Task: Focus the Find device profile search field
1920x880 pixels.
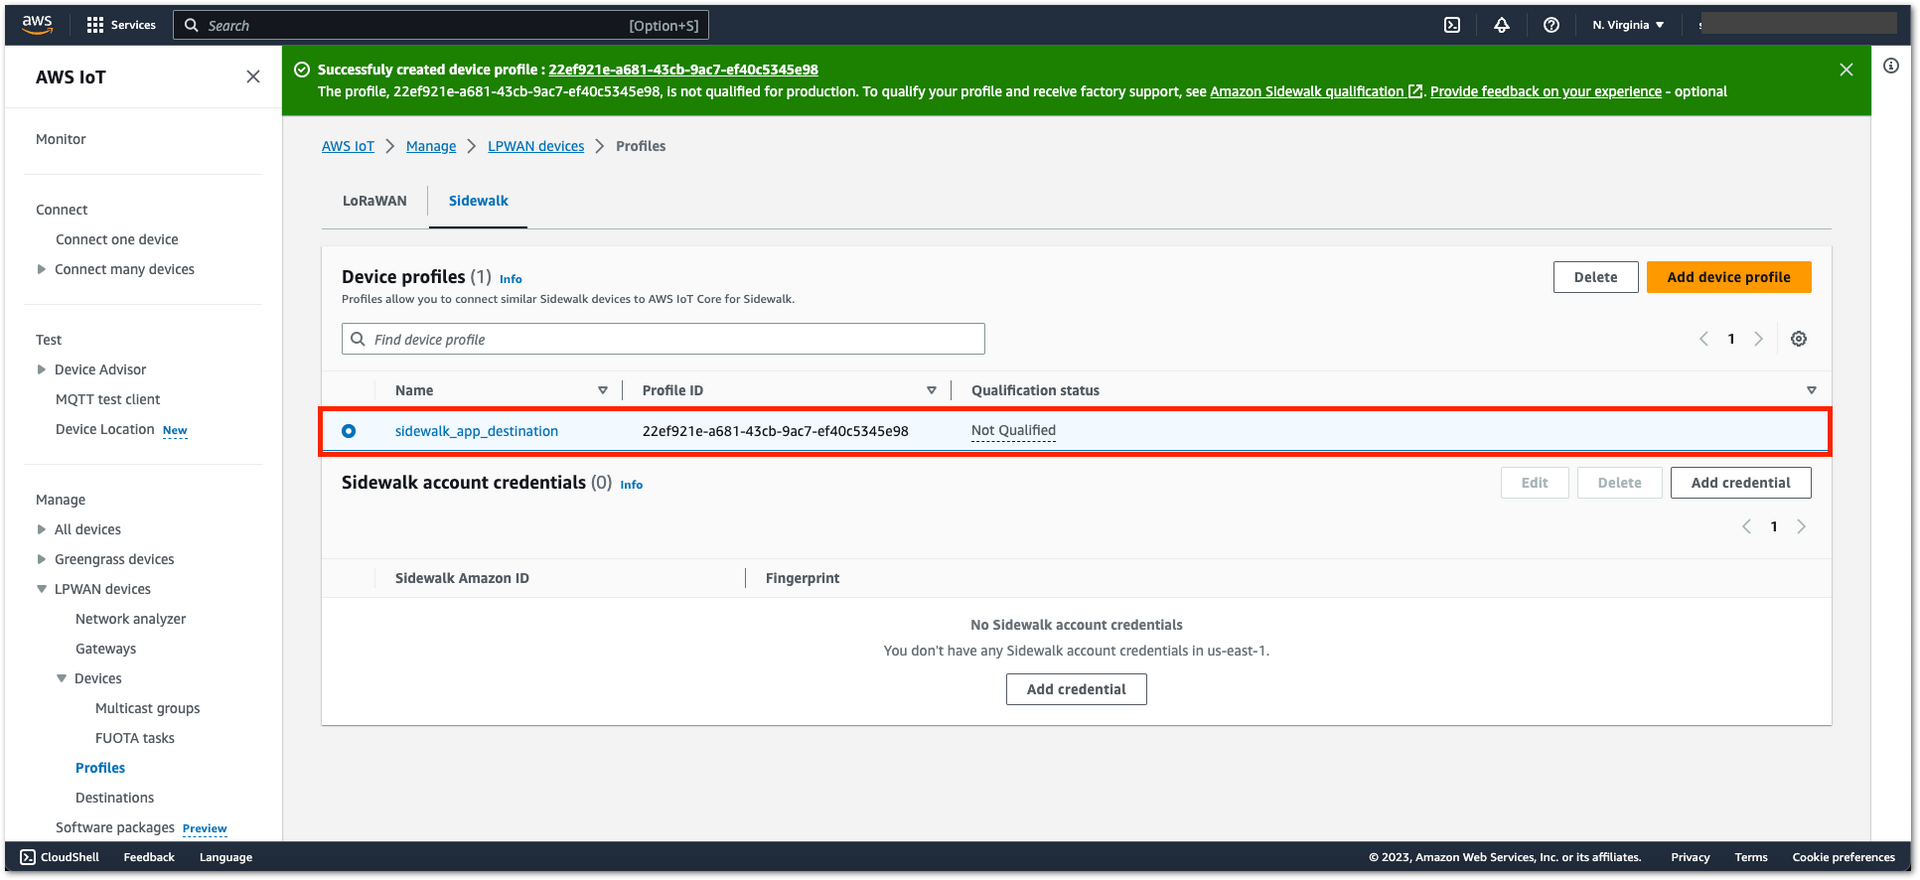Action: [x=663, y=339]
